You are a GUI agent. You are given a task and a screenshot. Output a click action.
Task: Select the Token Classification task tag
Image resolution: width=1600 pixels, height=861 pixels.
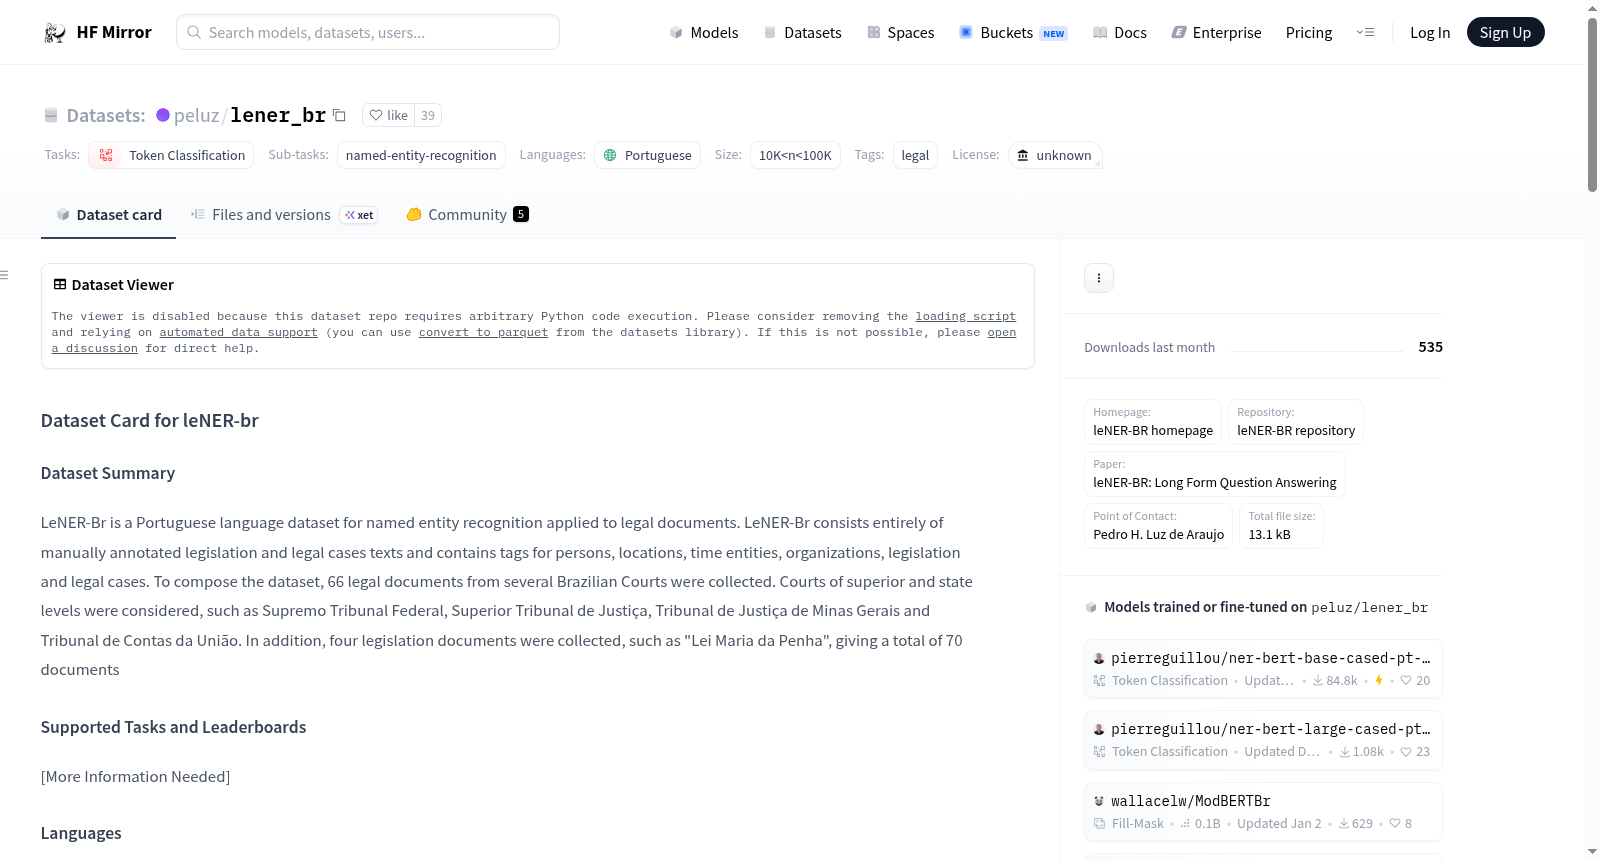click(171, 155)
